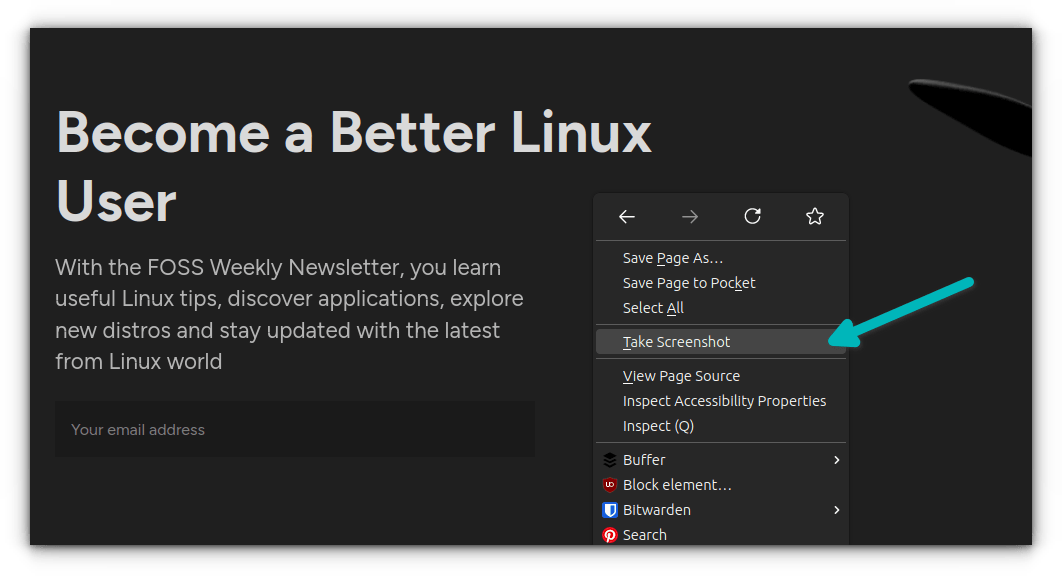Screen dimensions: 1062x577
Task: Click the Pinterest logo icon
Action: click(x=610, y=535)
